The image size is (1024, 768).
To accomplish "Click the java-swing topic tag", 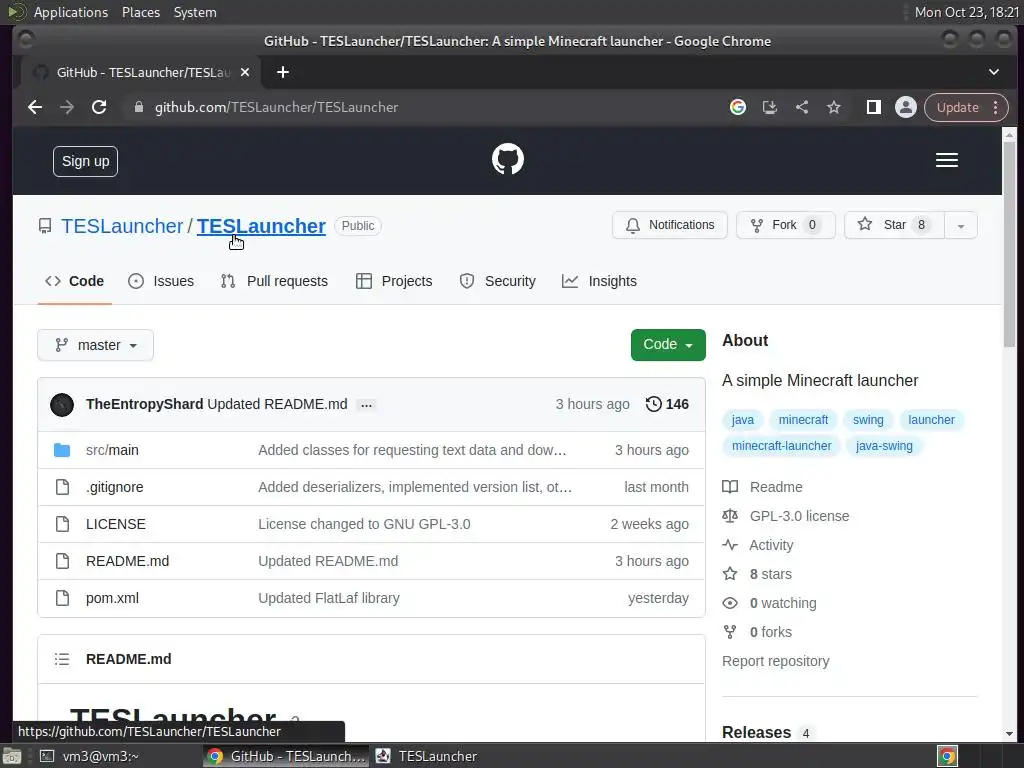I will click(x=884, y=446).
